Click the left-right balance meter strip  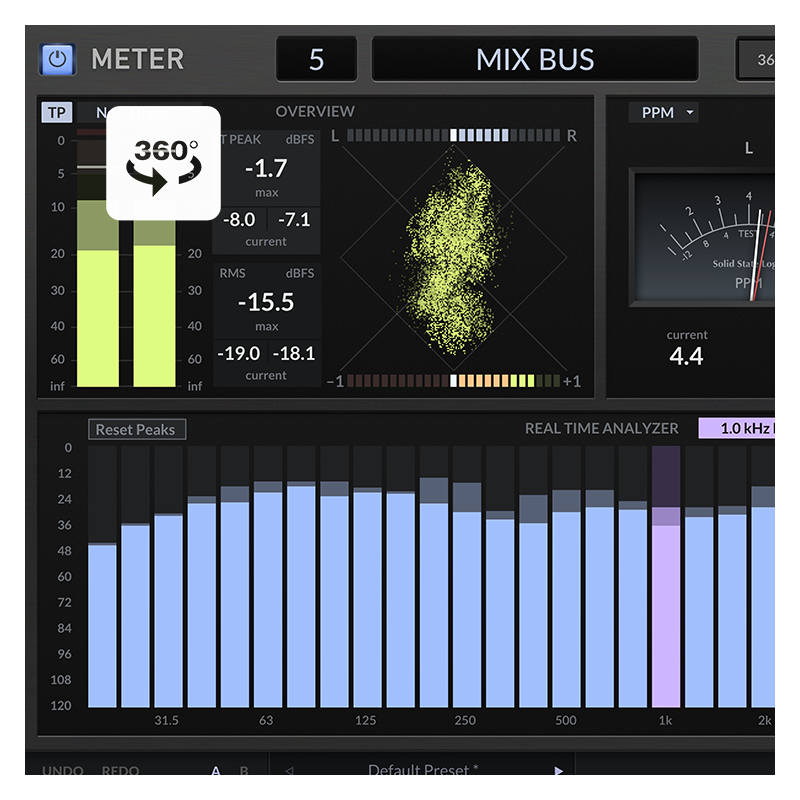pyautogui.click(x=453, y=135)
